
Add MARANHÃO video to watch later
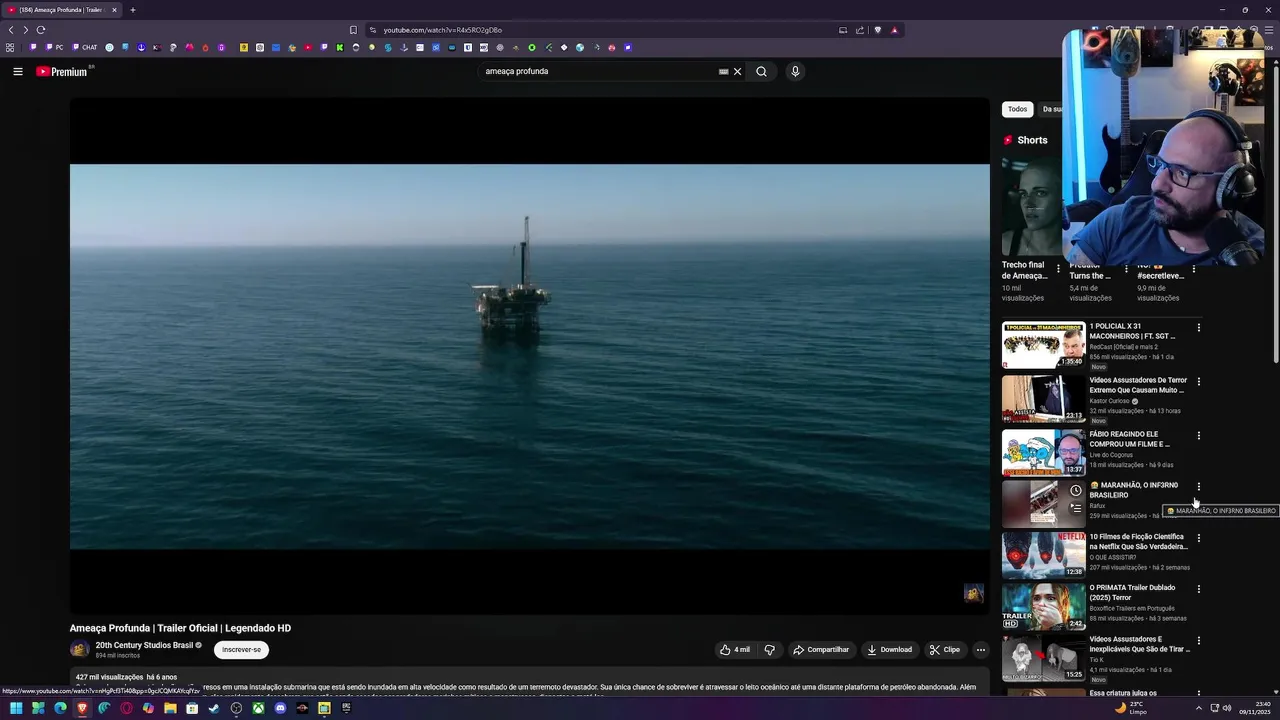[x=1075, y=490]
